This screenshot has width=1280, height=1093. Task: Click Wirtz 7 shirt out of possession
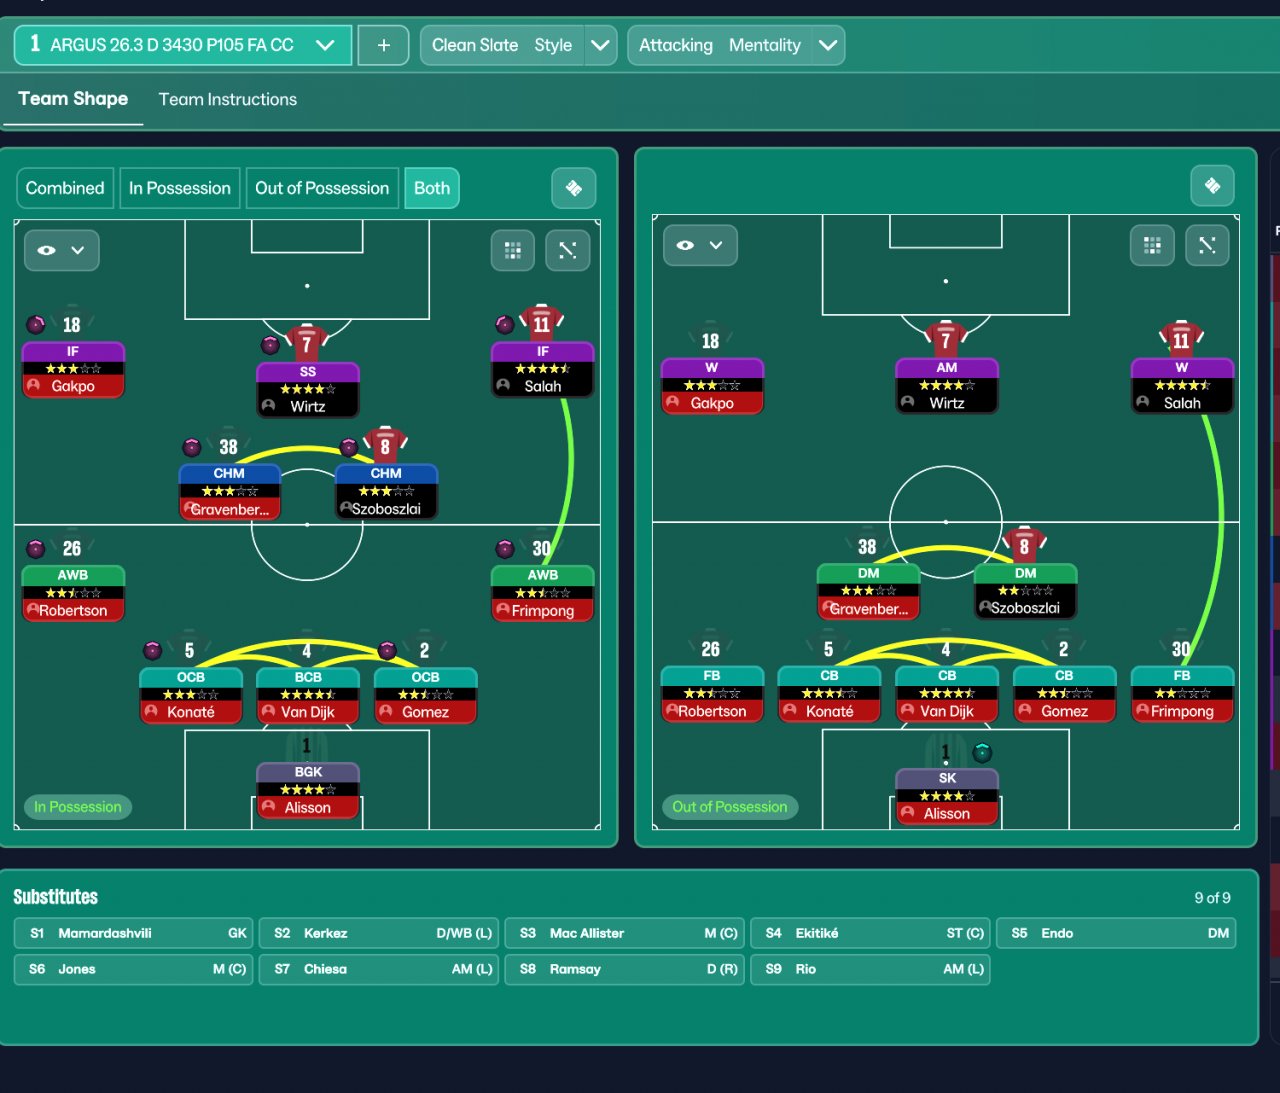946,340
